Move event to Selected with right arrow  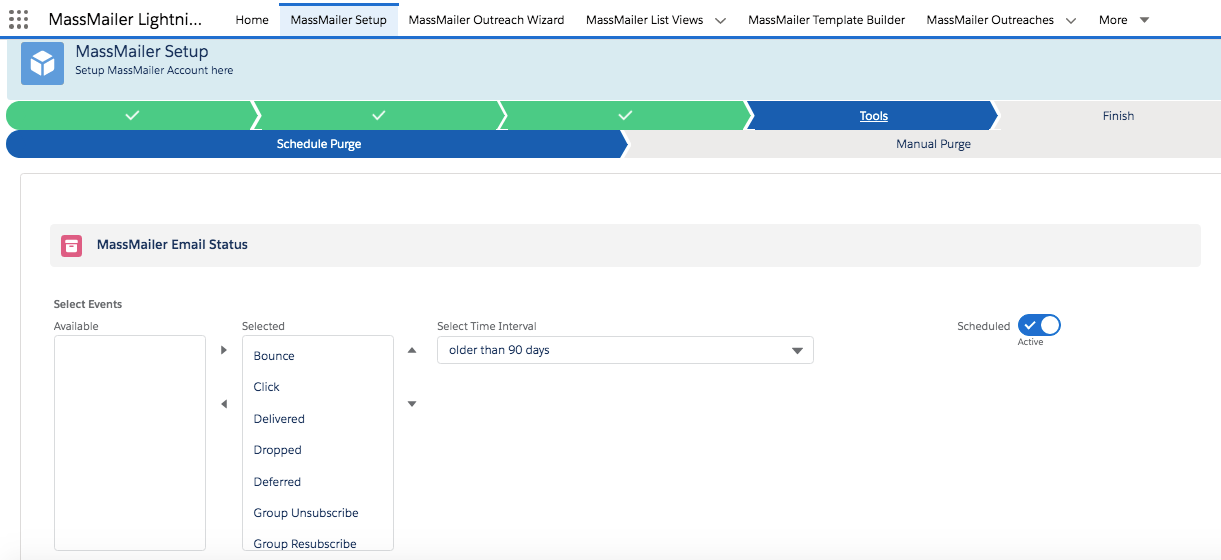click(224, 350)
